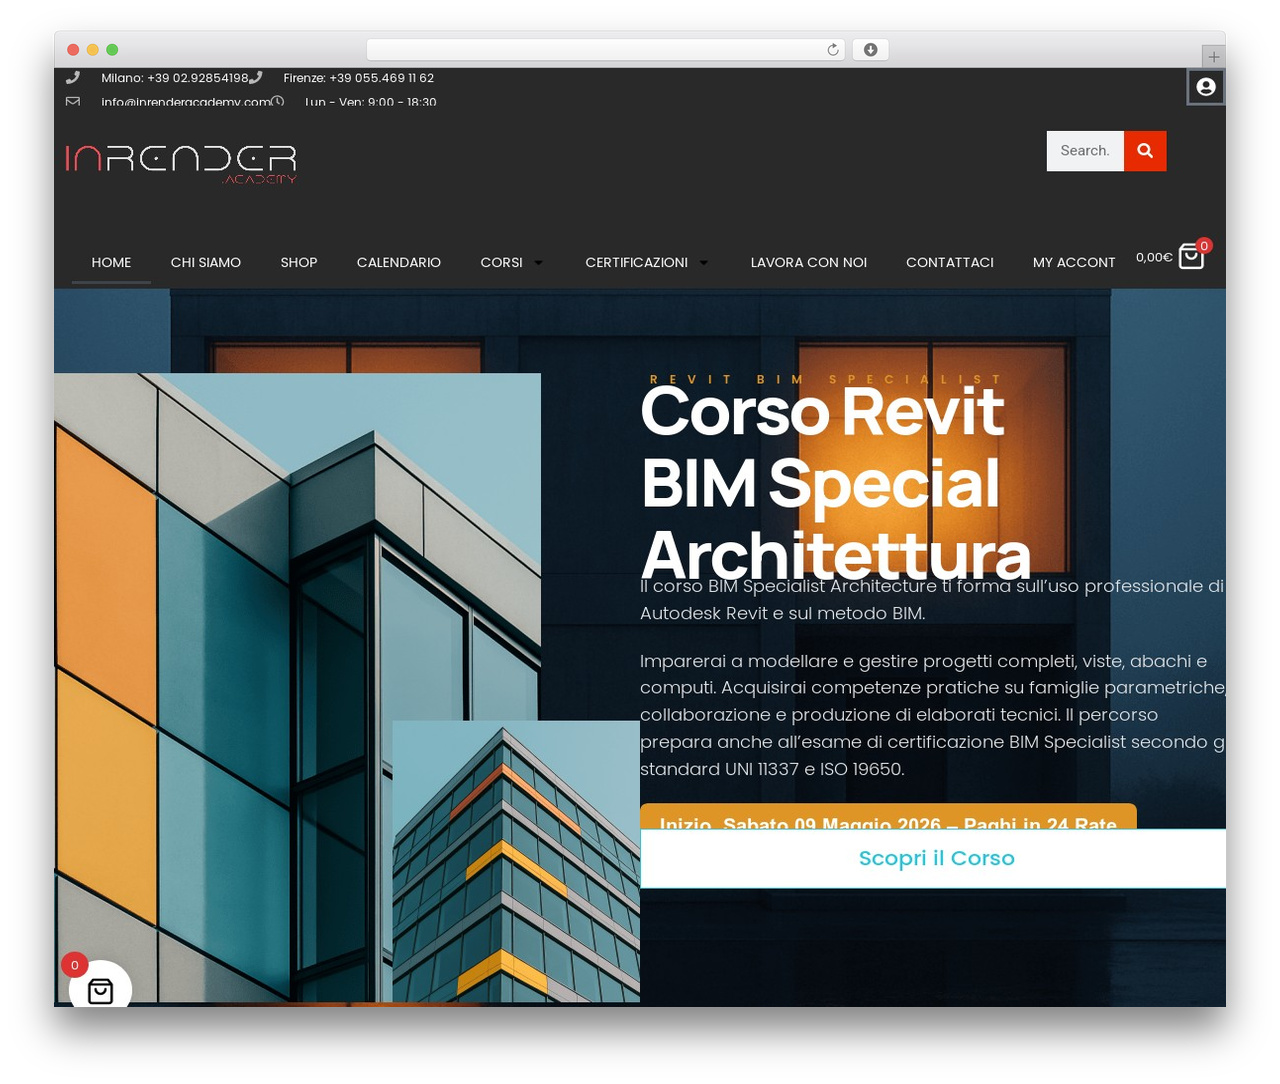
Task: Open the Contattaci menu item
Action: pos(950,262)
